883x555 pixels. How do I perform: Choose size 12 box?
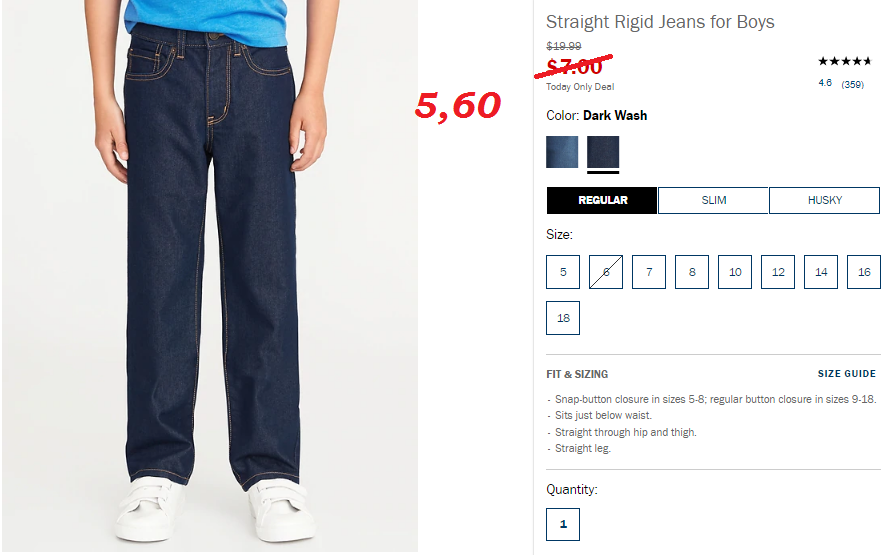[778, 272]
